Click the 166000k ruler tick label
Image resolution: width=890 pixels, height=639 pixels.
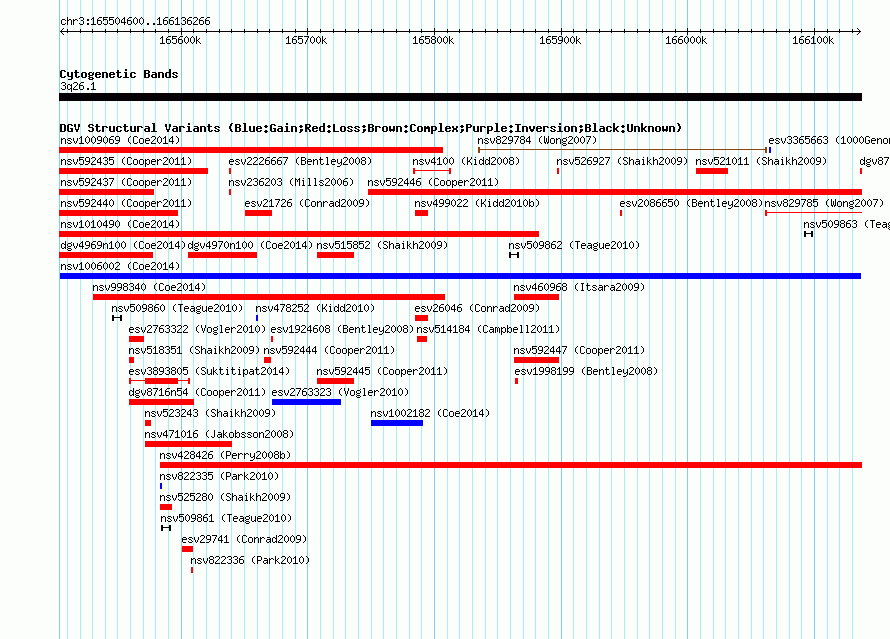tap(686, 40)
